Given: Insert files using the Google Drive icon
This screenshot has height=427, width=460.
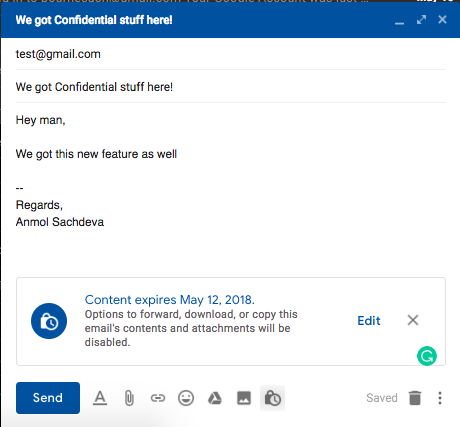Looking at the screenshot, I should click(x=215, y=398).
